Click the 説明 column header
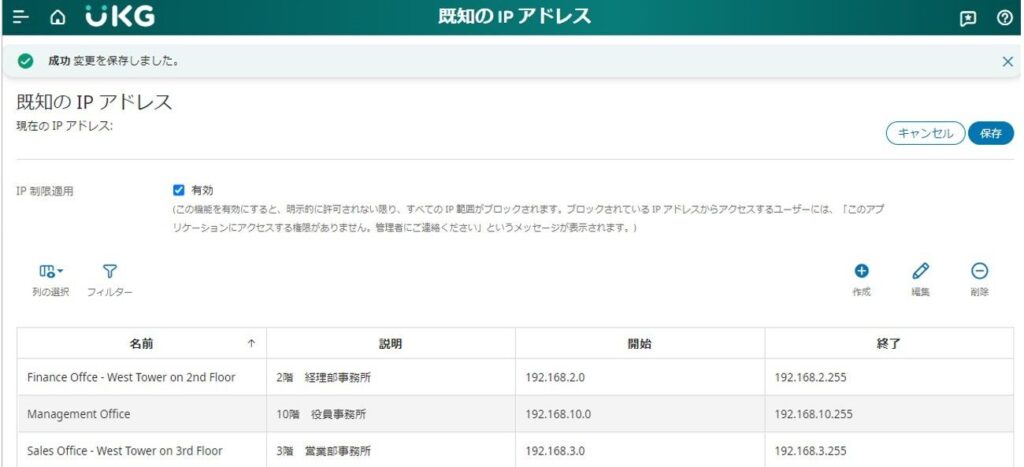 point(390,343)
